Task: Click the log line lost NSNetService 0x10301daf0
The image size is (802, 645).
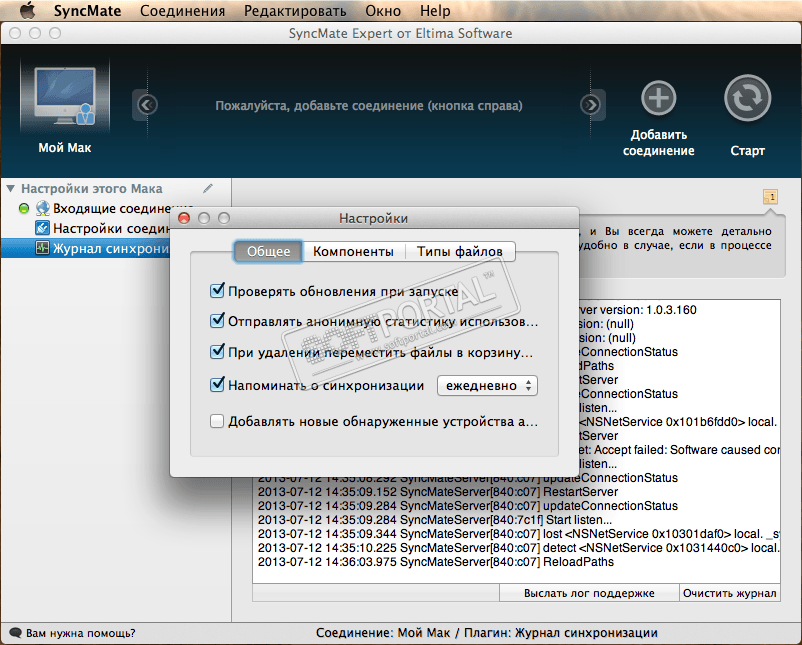Action: tap(519, 534)
